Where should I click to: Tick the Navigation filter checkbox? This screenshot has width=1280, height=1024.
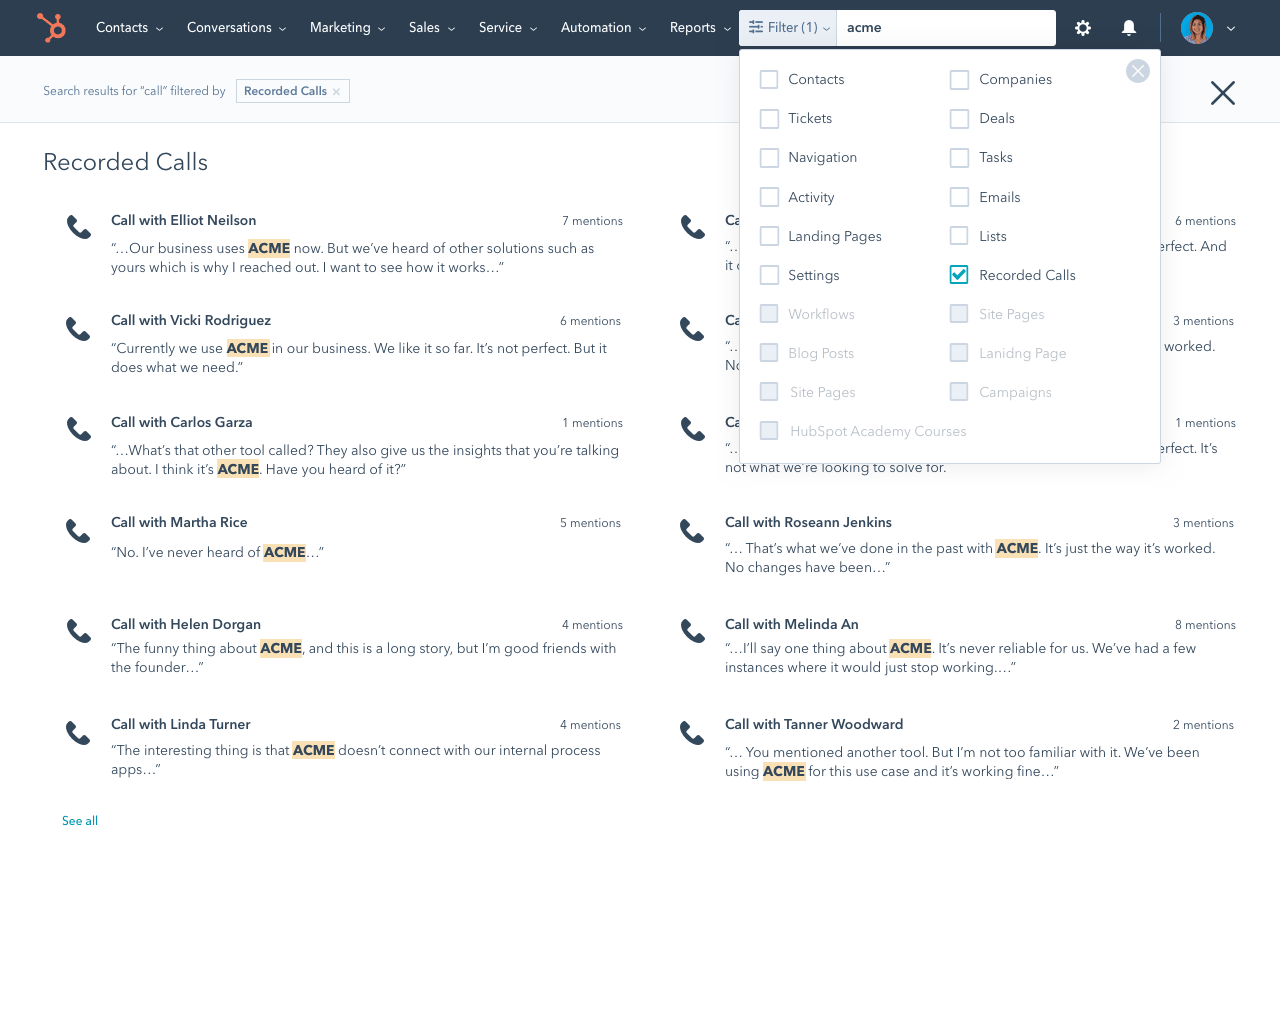point(769,157)
